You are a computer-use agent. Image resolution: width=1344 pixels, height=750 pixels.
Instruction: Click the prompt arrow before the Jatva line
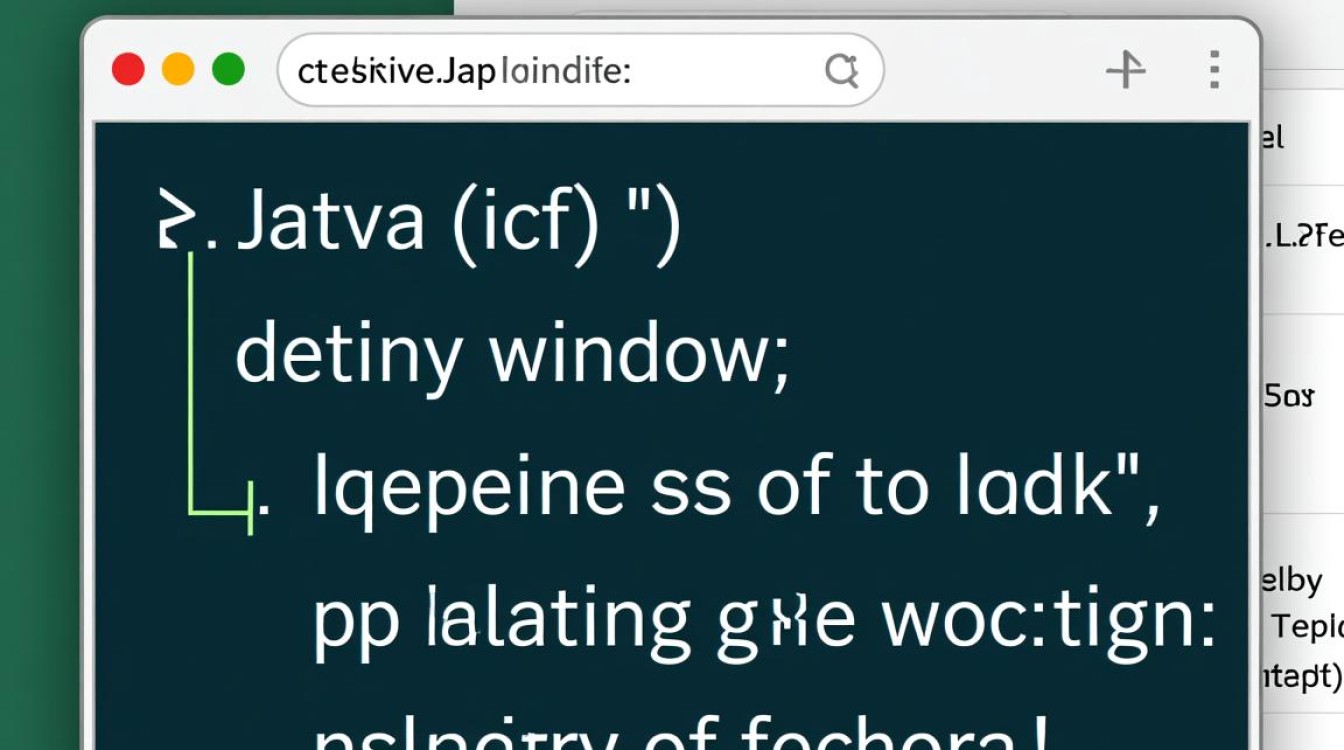tap(174, 222)
